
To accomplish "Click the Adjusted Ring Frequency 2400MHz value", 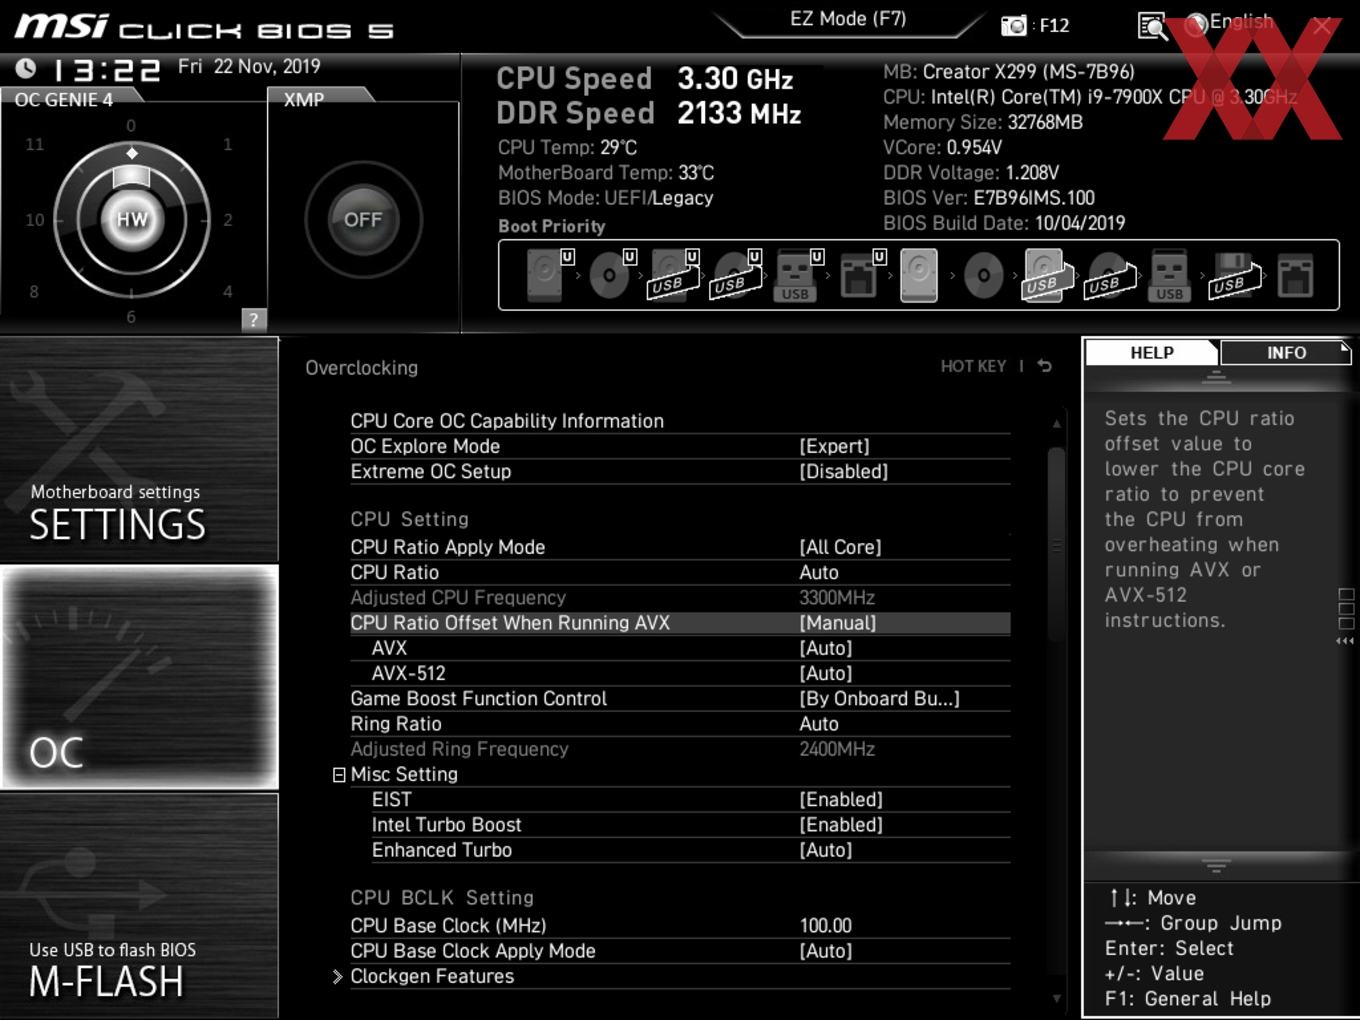I will pos(837,749).
